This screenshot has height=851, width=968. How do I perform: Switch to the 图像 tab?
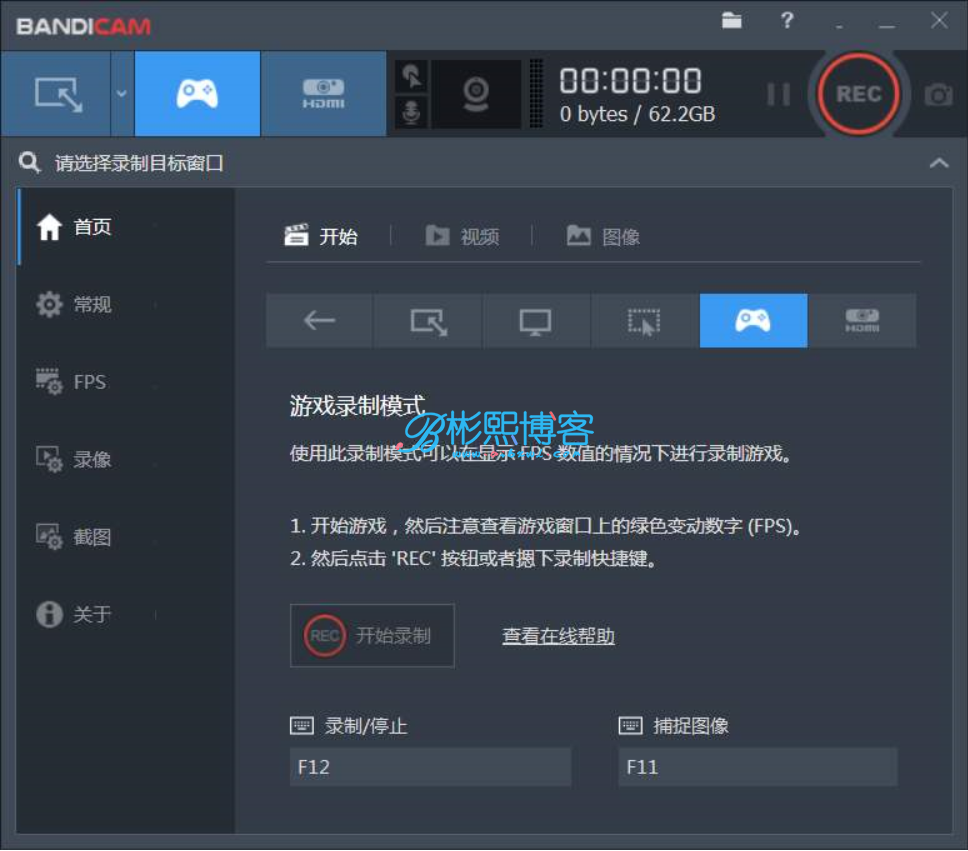coord(603,236)
